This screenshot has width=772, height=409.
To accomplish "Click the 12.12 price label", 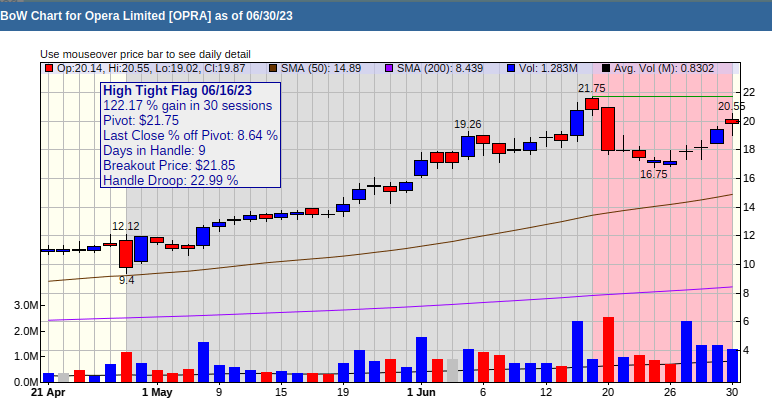I will [126, 226].
